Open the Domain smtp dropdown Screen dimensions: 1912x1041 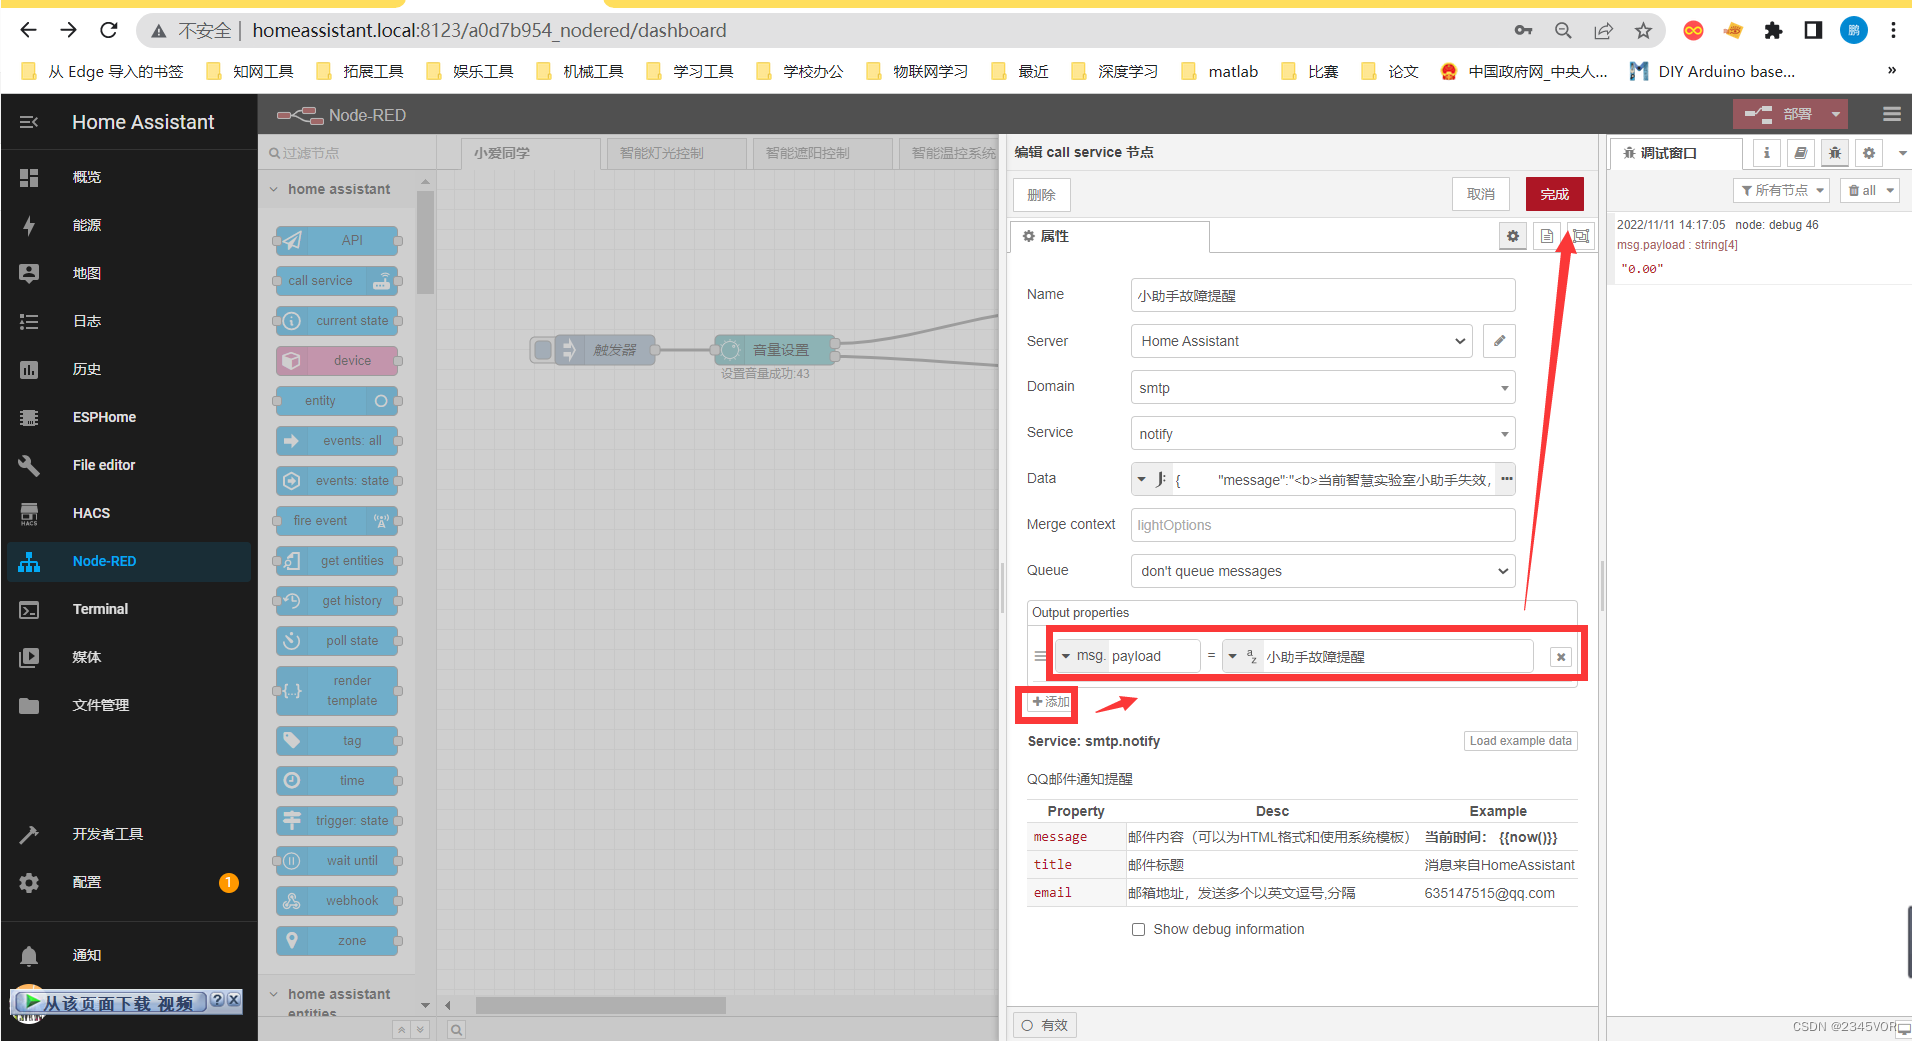(1323, 387)
